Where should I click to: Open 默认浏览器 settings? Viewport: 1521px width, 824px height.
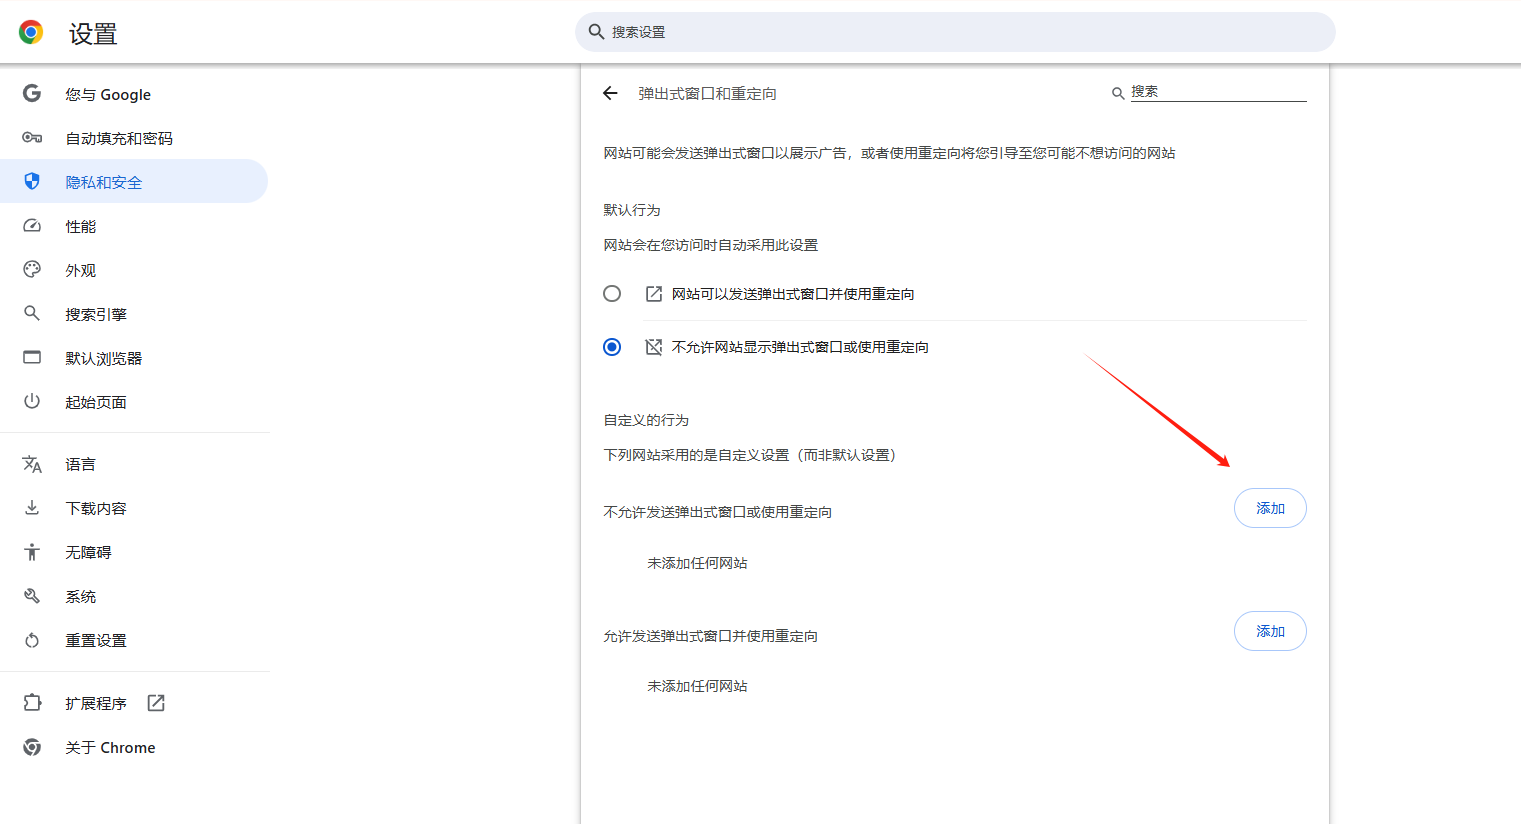(134, 358)
